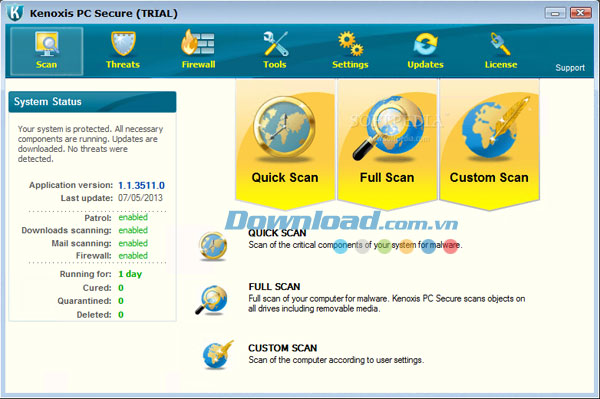Click 'Scan of the computer according to user settings'

[x=336, y=360]
